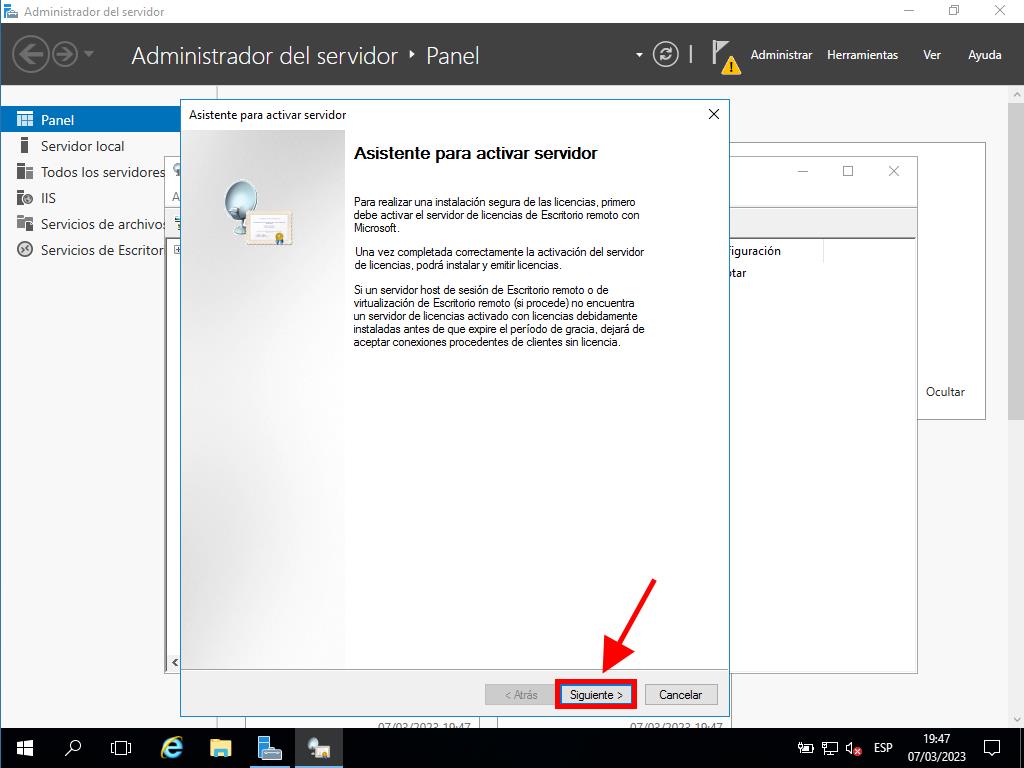Viewport: 1024px width, 768px height.
Task: Open the Ayuda menu
Action: point(984,55)
